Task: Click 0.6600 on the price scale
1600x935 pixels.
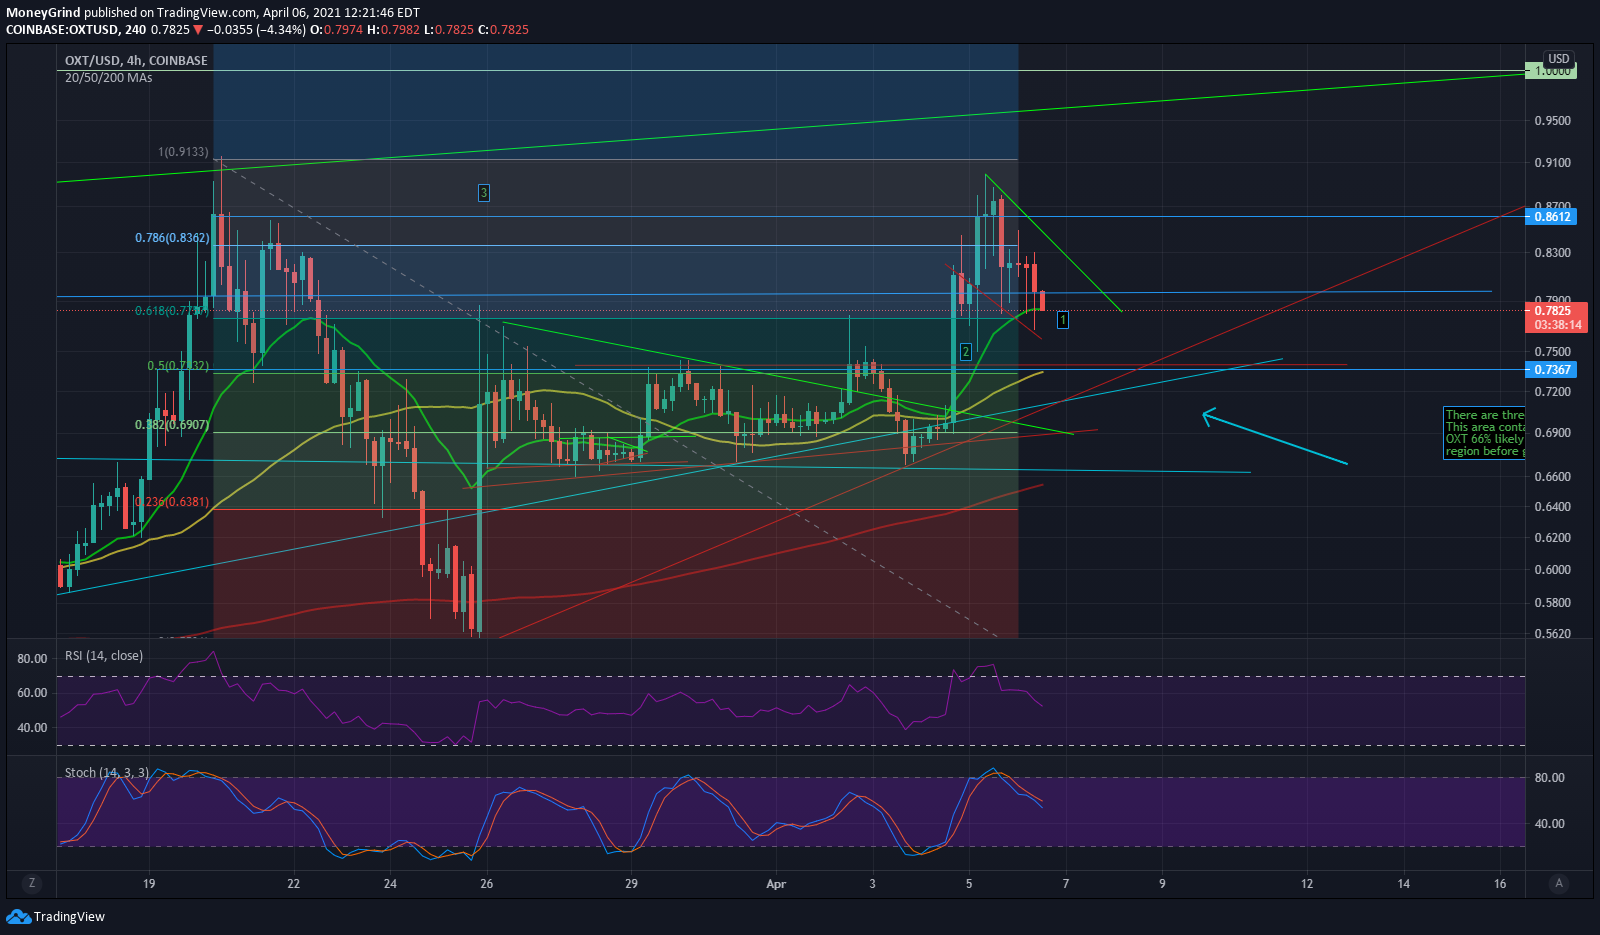Action: (x=1552, y=476)
